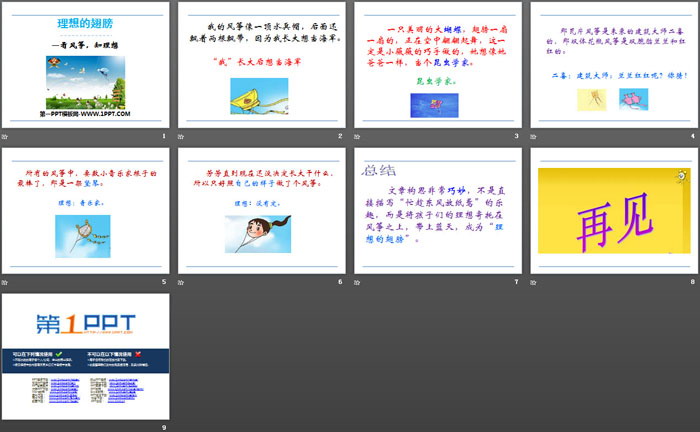Select slide 6 with the girl cartoon
The image size is (700, 432).
[261, 211]
